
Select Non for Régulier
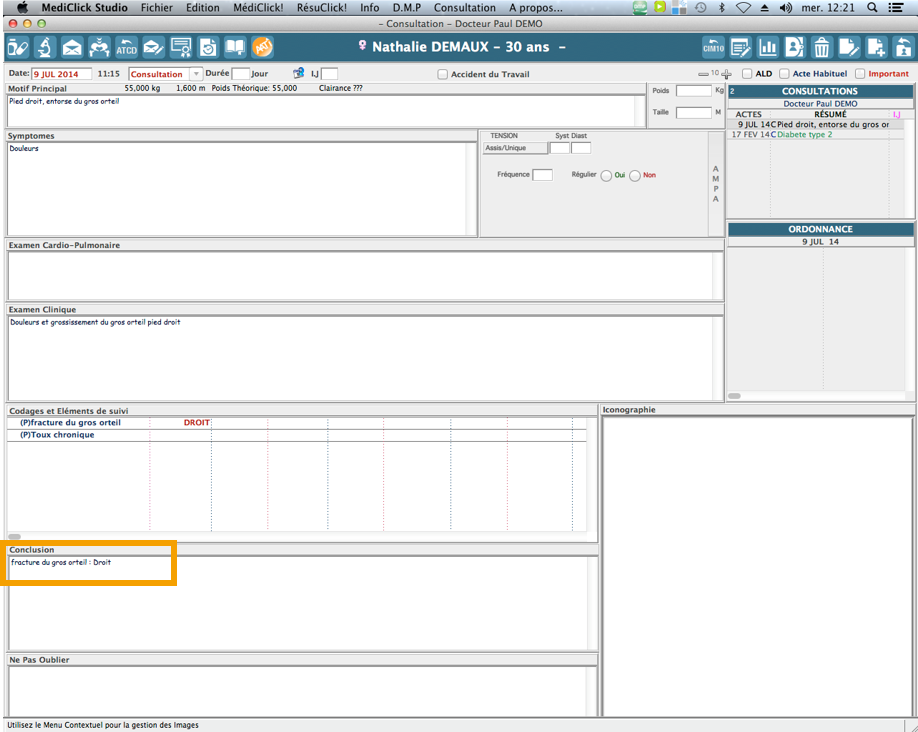(635, 176)
